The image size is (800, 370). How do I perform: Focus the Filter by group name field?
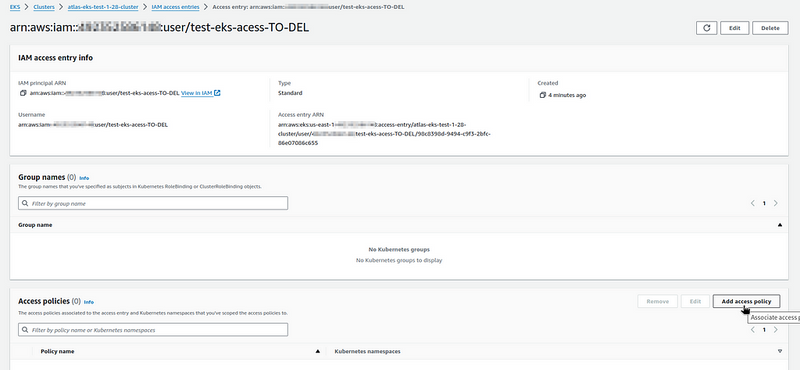153,203
